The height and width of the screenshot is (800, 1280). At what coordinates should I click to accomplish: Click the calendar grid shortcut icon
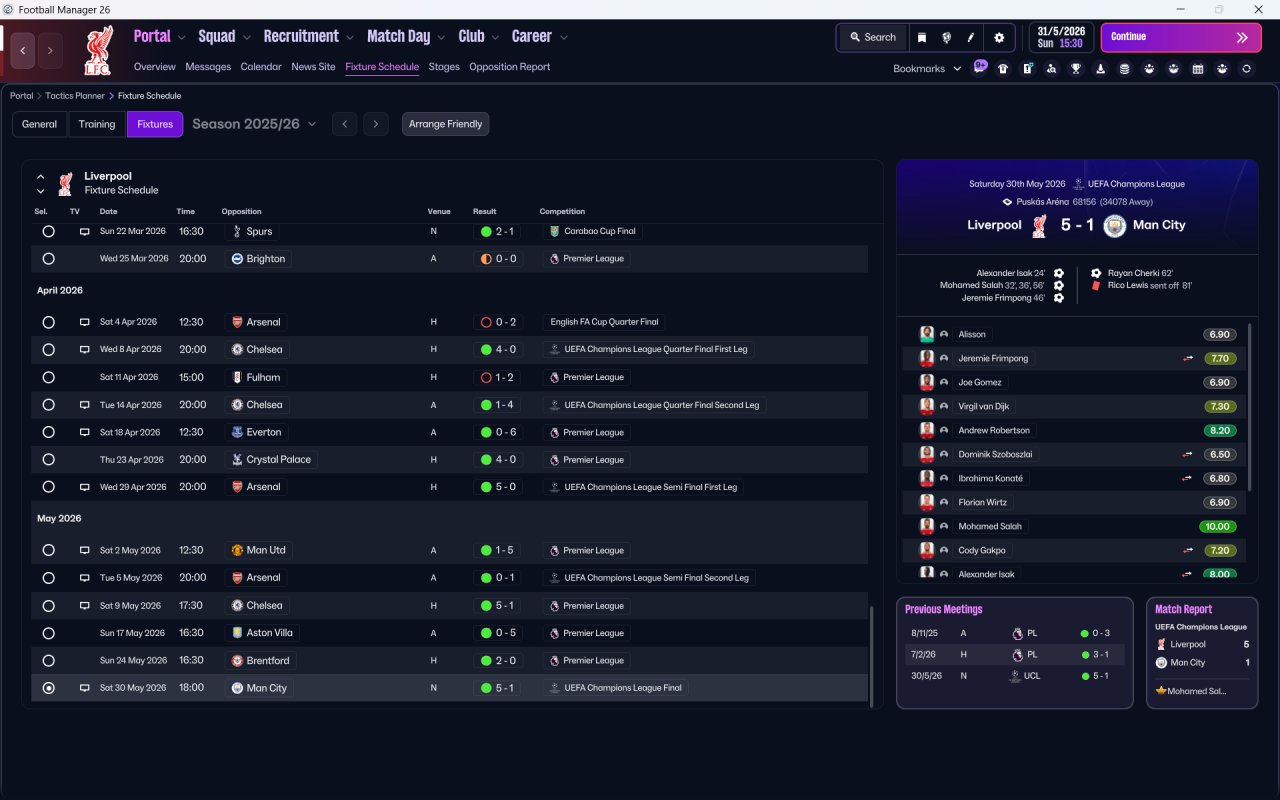tap(1198, 69)
